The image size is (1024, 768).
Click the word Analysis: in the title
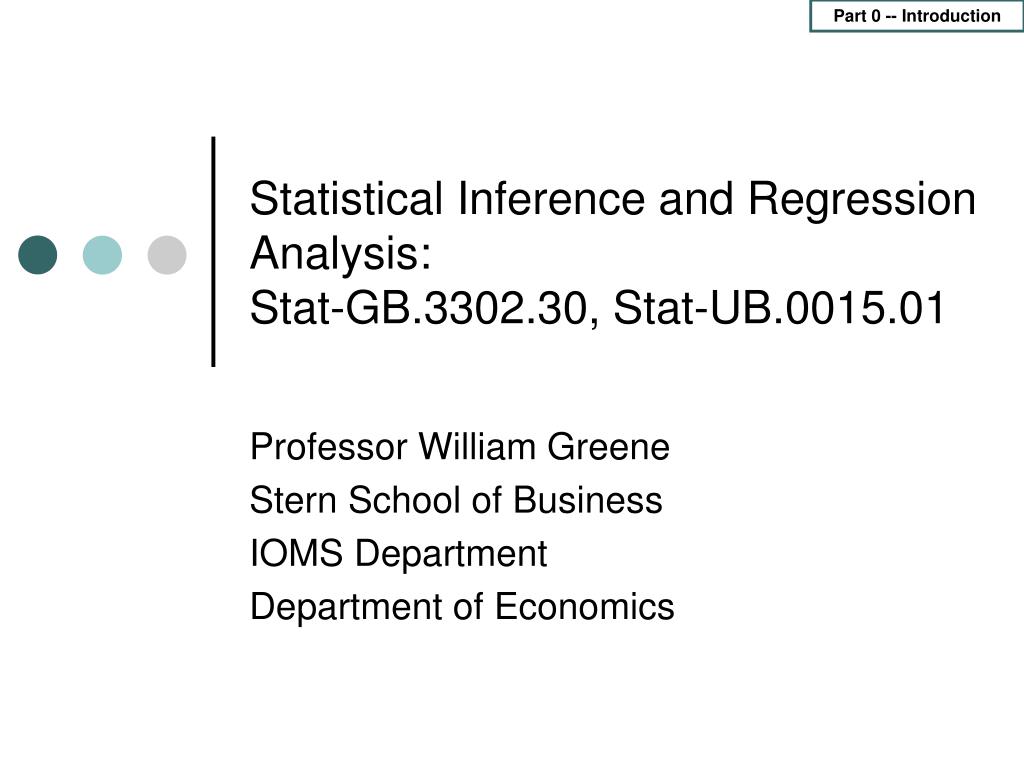tap(340, 253)
